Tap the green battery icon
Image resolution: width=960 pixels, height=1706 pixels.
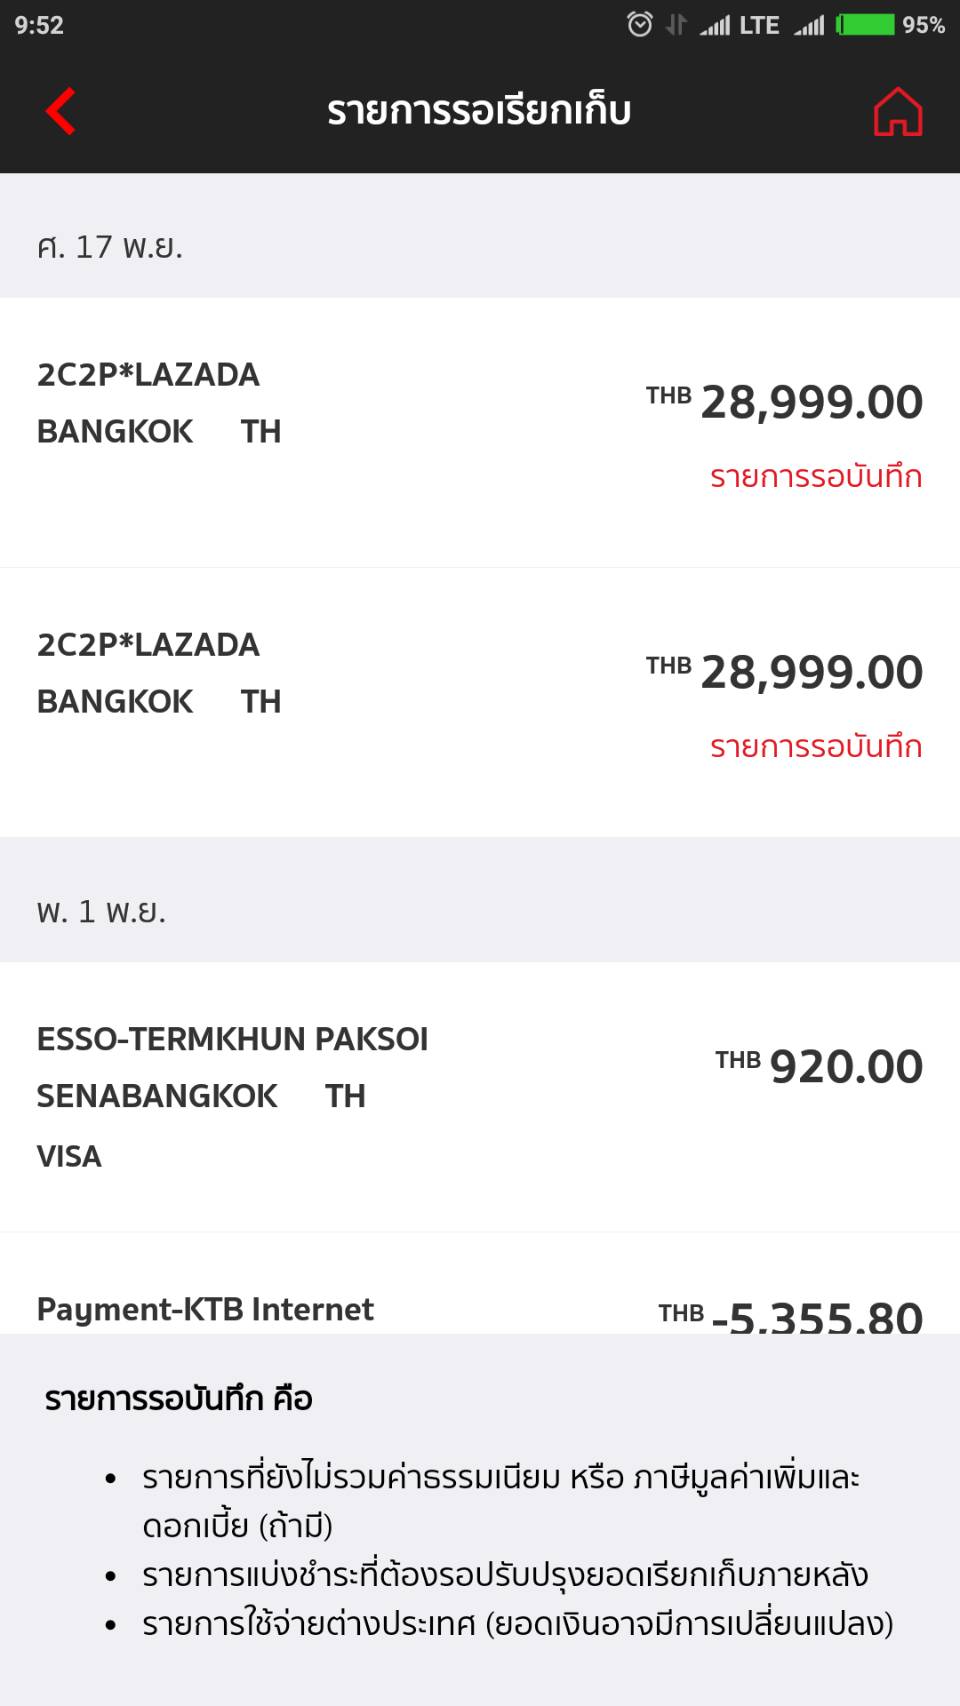866,24
